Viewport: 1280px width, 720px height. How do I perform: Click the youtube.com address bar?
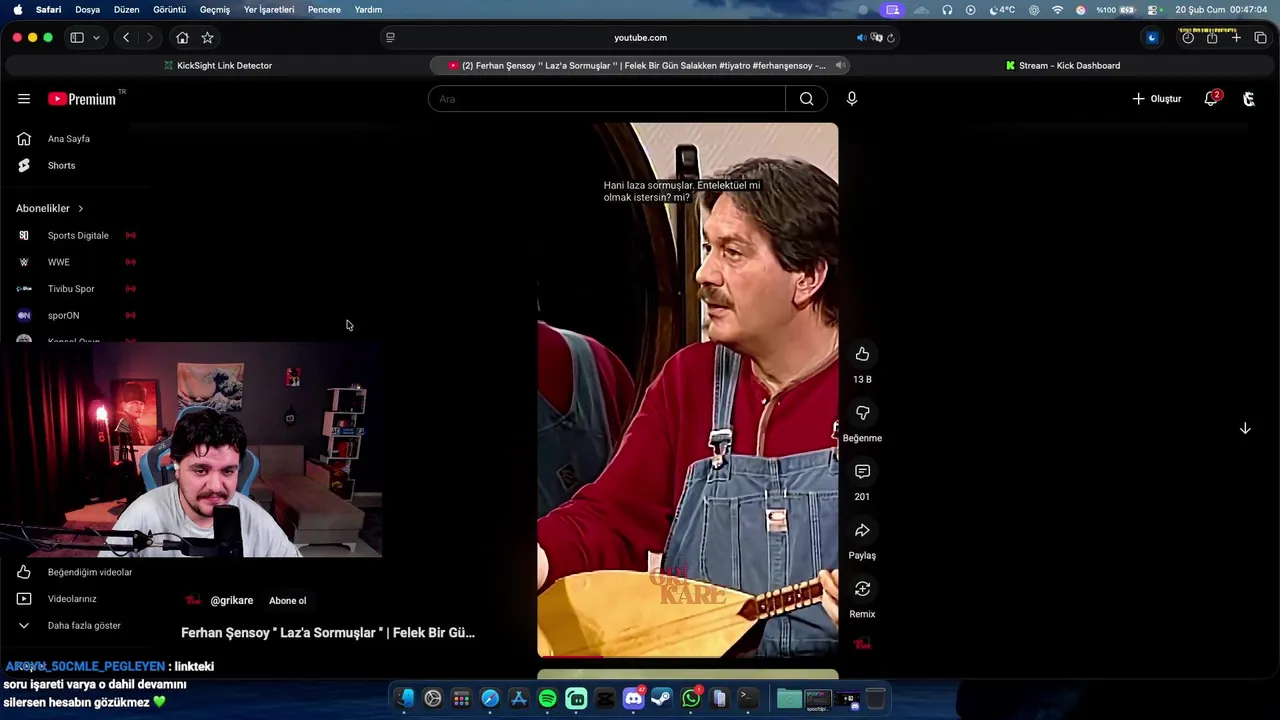[x=640, y=38]
